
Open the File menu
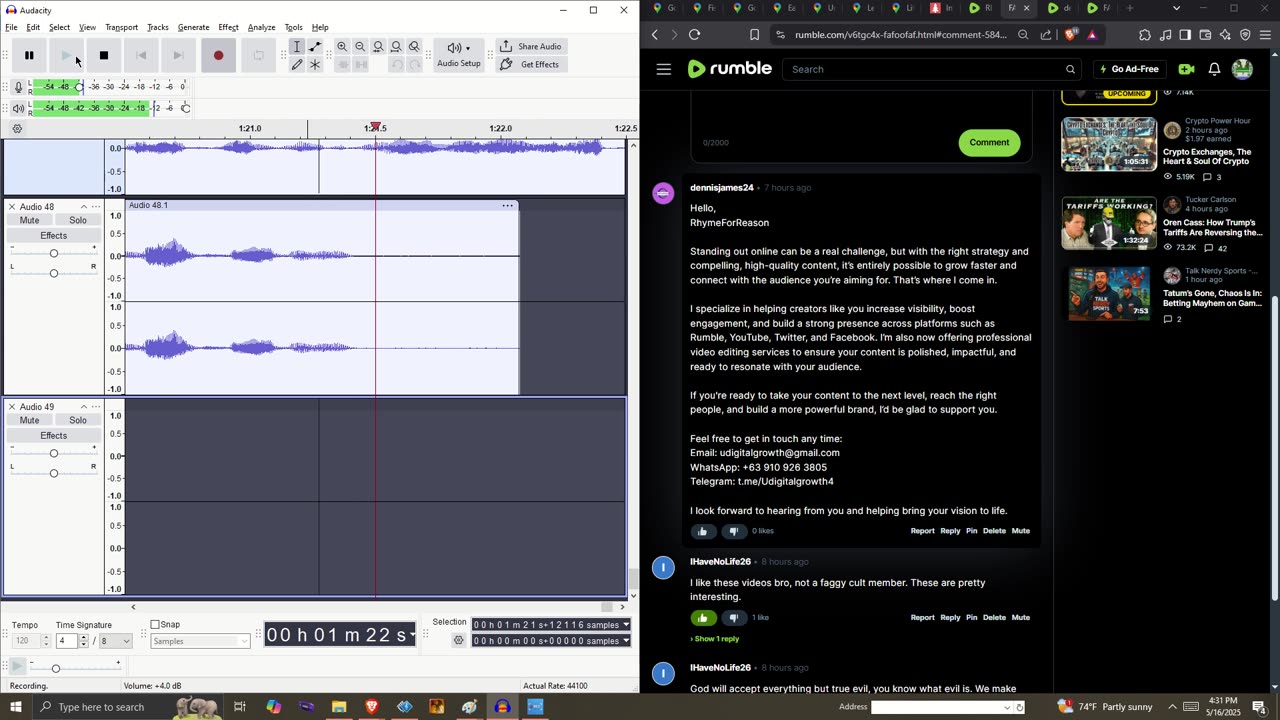[11, 27]
